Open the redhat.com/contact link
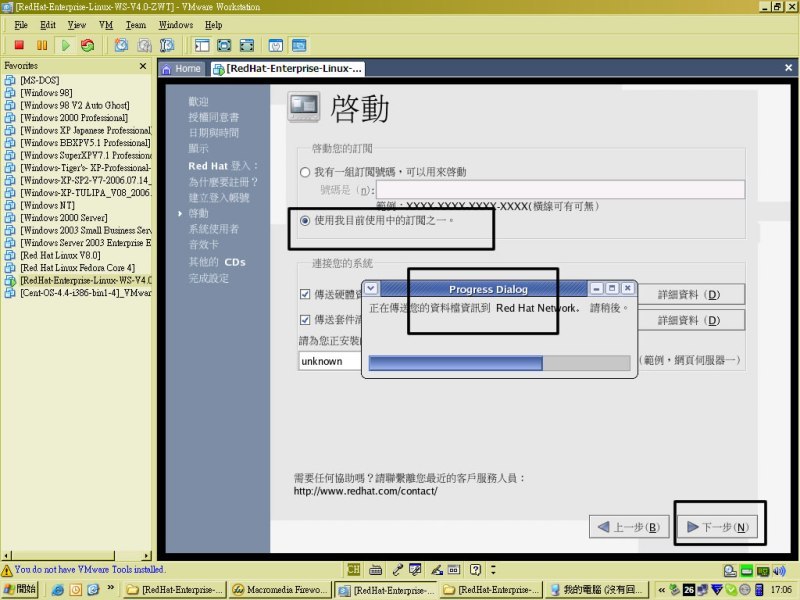This screenshot has width=800, height=600. tap(365, 491)
